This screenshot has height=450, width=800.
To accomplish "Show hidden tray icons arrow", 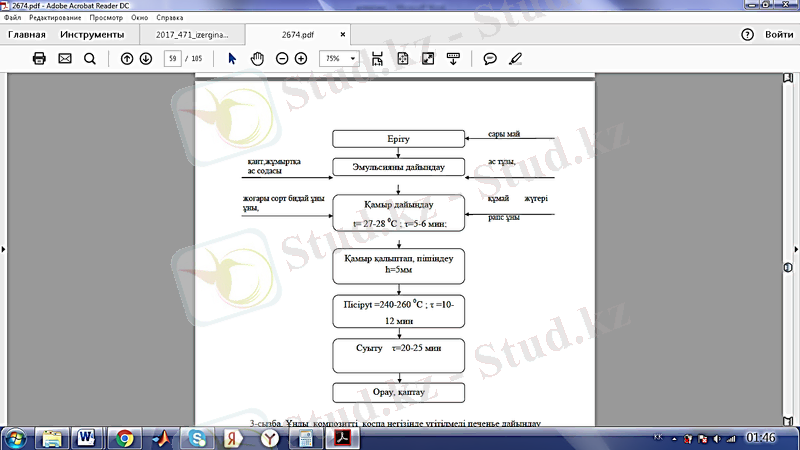I will (x=674, y=439).
